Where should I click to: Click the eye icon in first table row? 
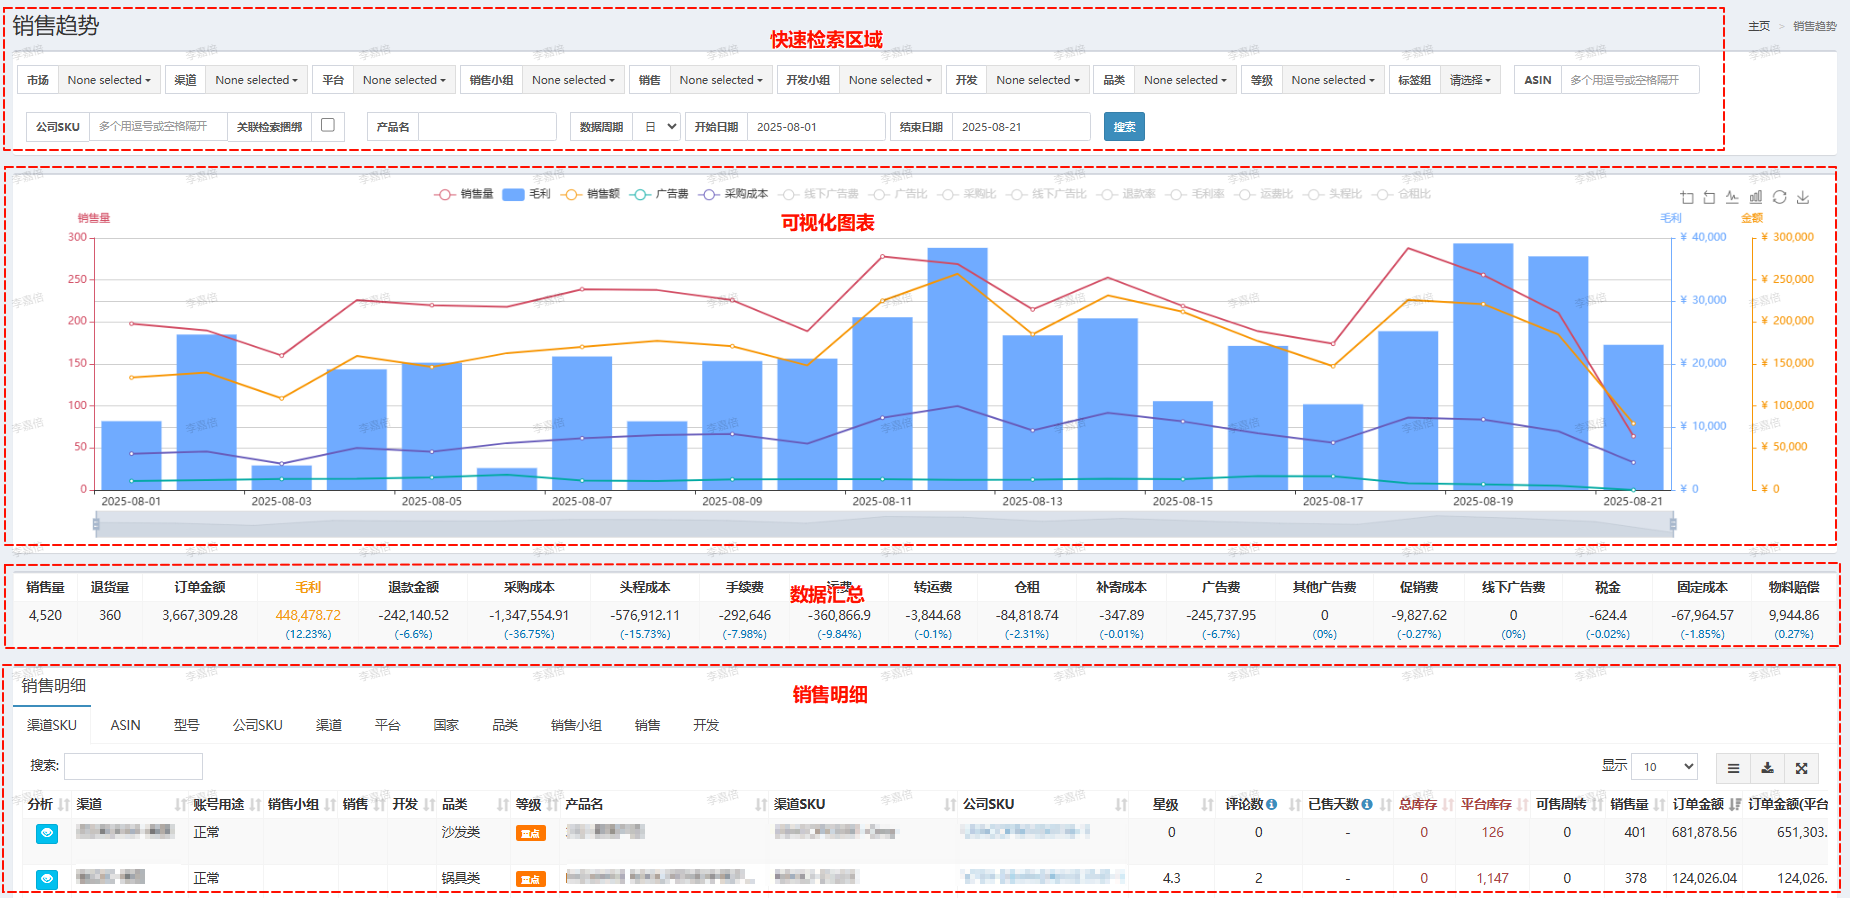[47, 833]
